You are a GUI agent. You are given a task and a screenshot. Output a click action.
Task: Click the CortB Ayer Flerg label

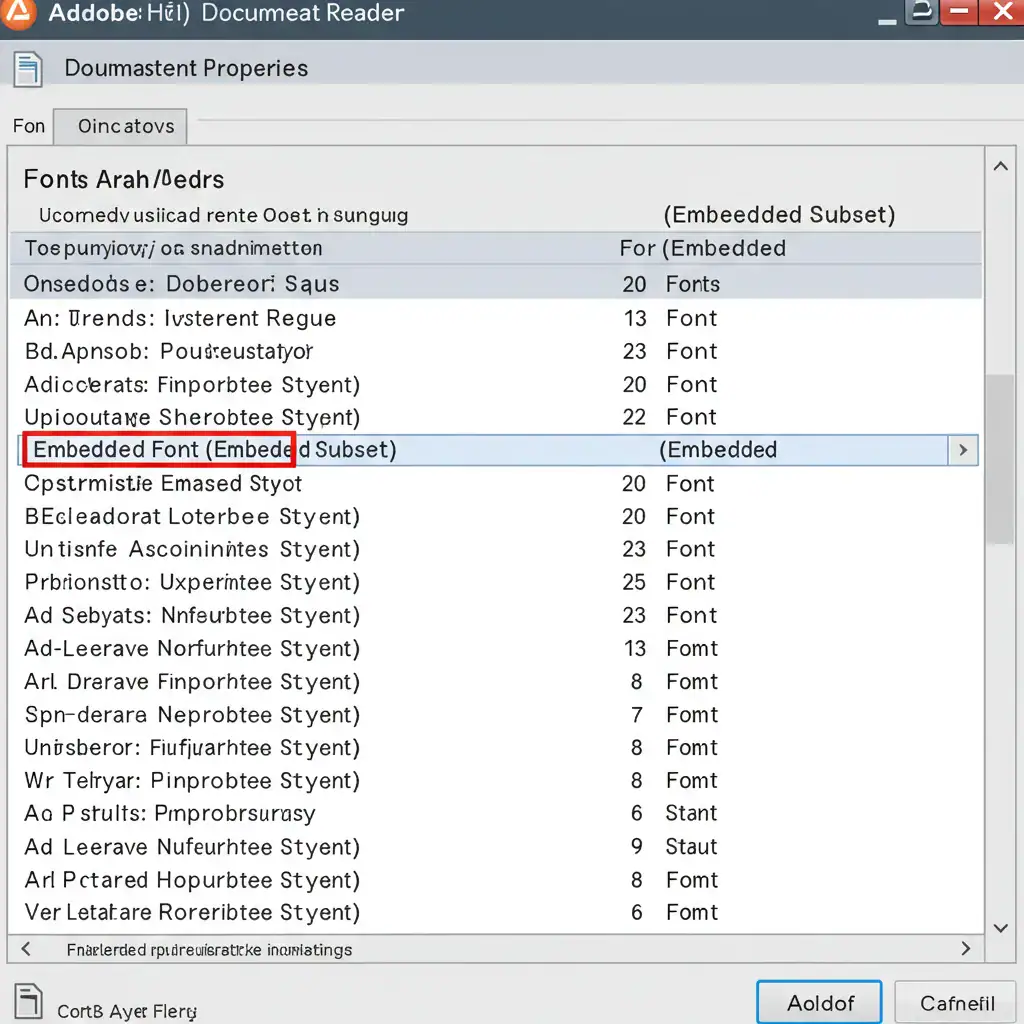click(127, 1012)
